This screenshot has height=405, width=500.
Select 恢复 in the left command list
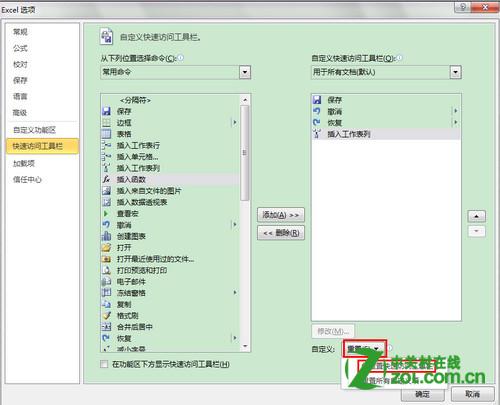170,338
